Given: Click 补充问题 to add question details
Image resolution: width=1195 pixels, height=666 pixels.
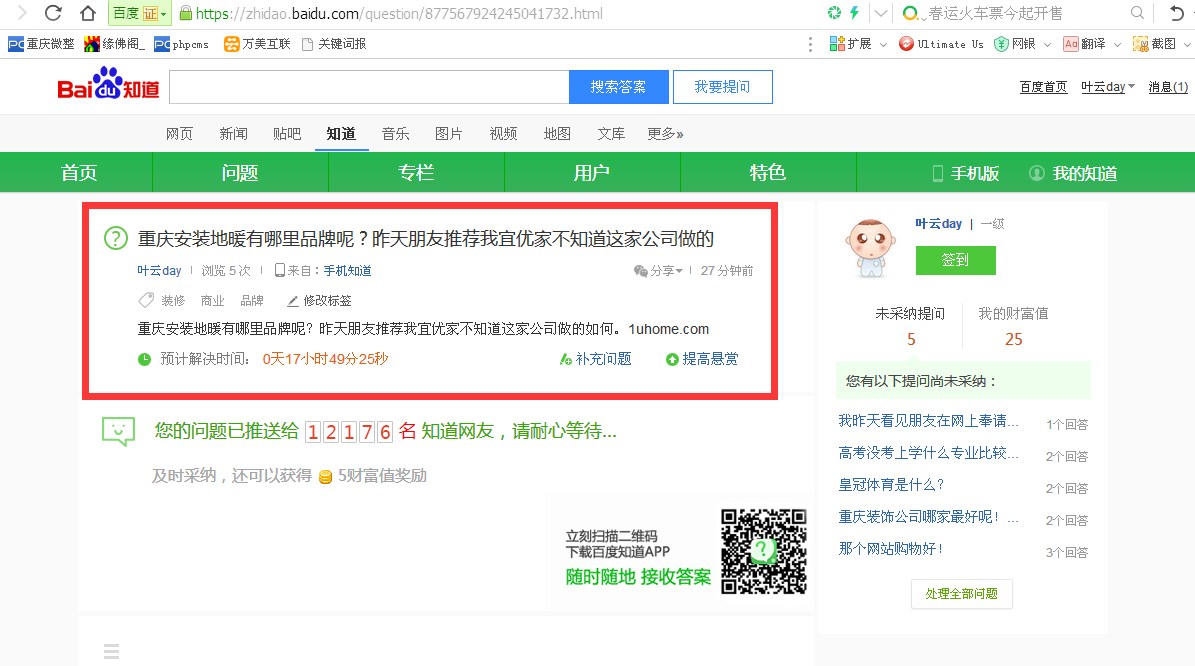Looking at the screenshot, I should 596,359.
